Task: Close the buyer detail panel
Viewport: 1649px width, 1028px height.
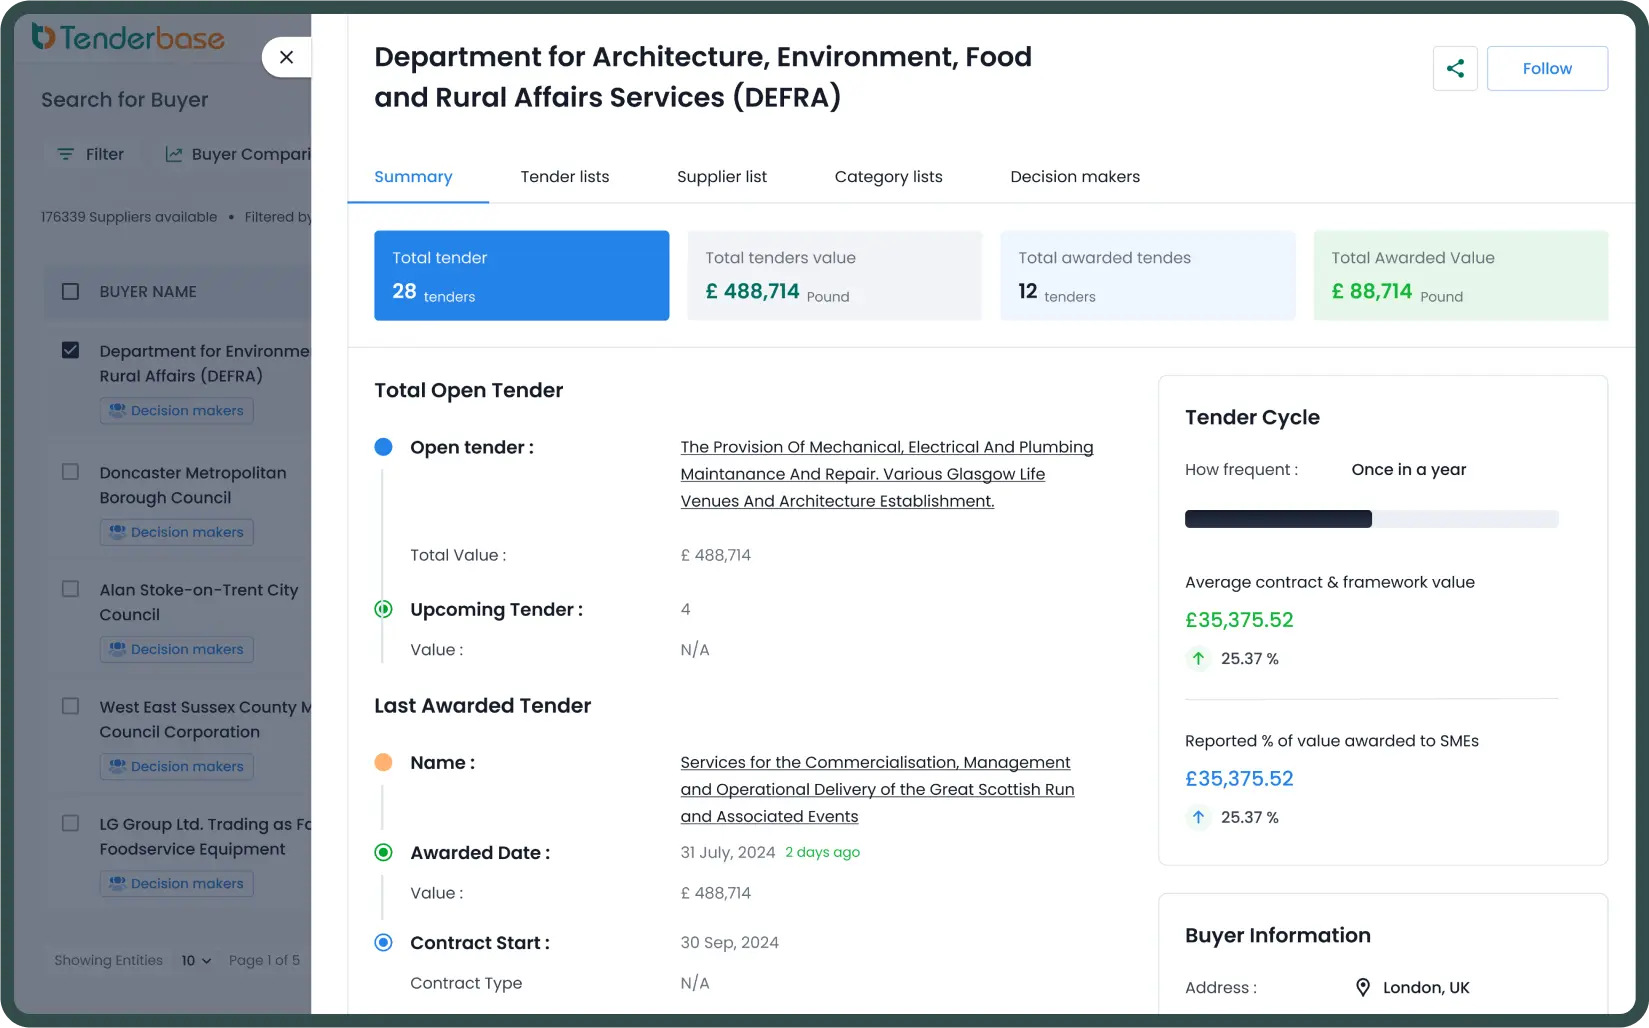Action: (286, 57)
